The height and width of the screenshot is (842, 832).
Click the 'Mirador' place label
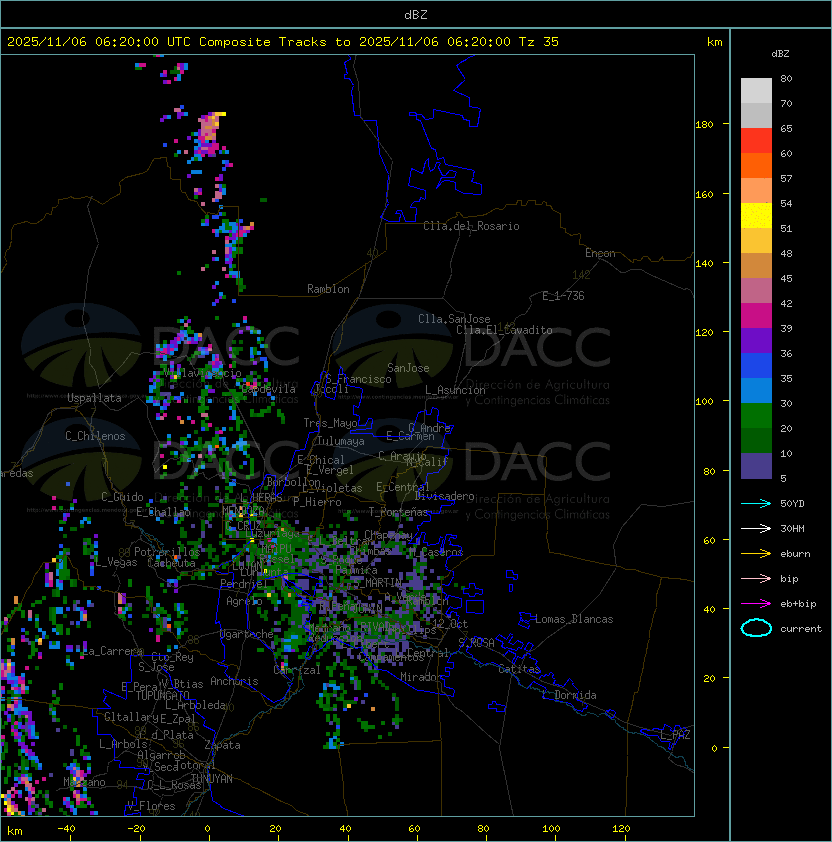pyautogui.click(x=422, y=677)
